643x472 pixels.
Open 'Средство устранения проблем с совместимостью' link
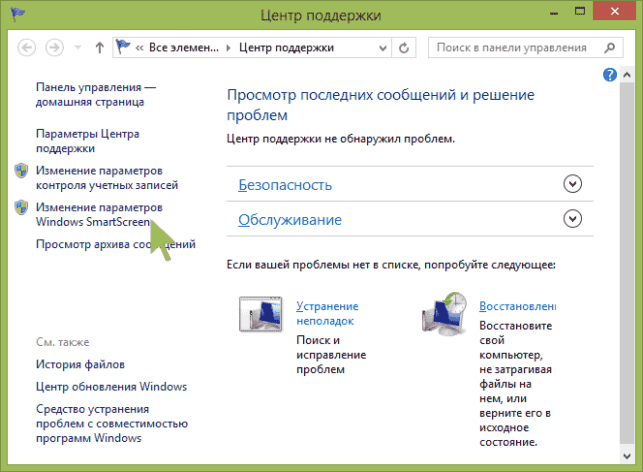click(x=112, y=423)
